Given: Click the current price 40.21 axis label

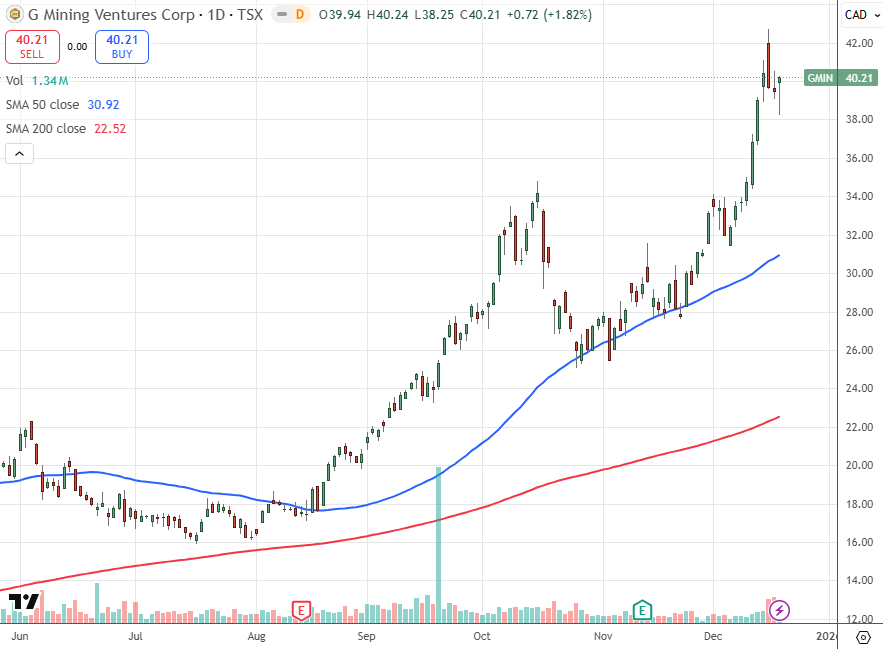Looking at the screenshot, I should (858, 78).
